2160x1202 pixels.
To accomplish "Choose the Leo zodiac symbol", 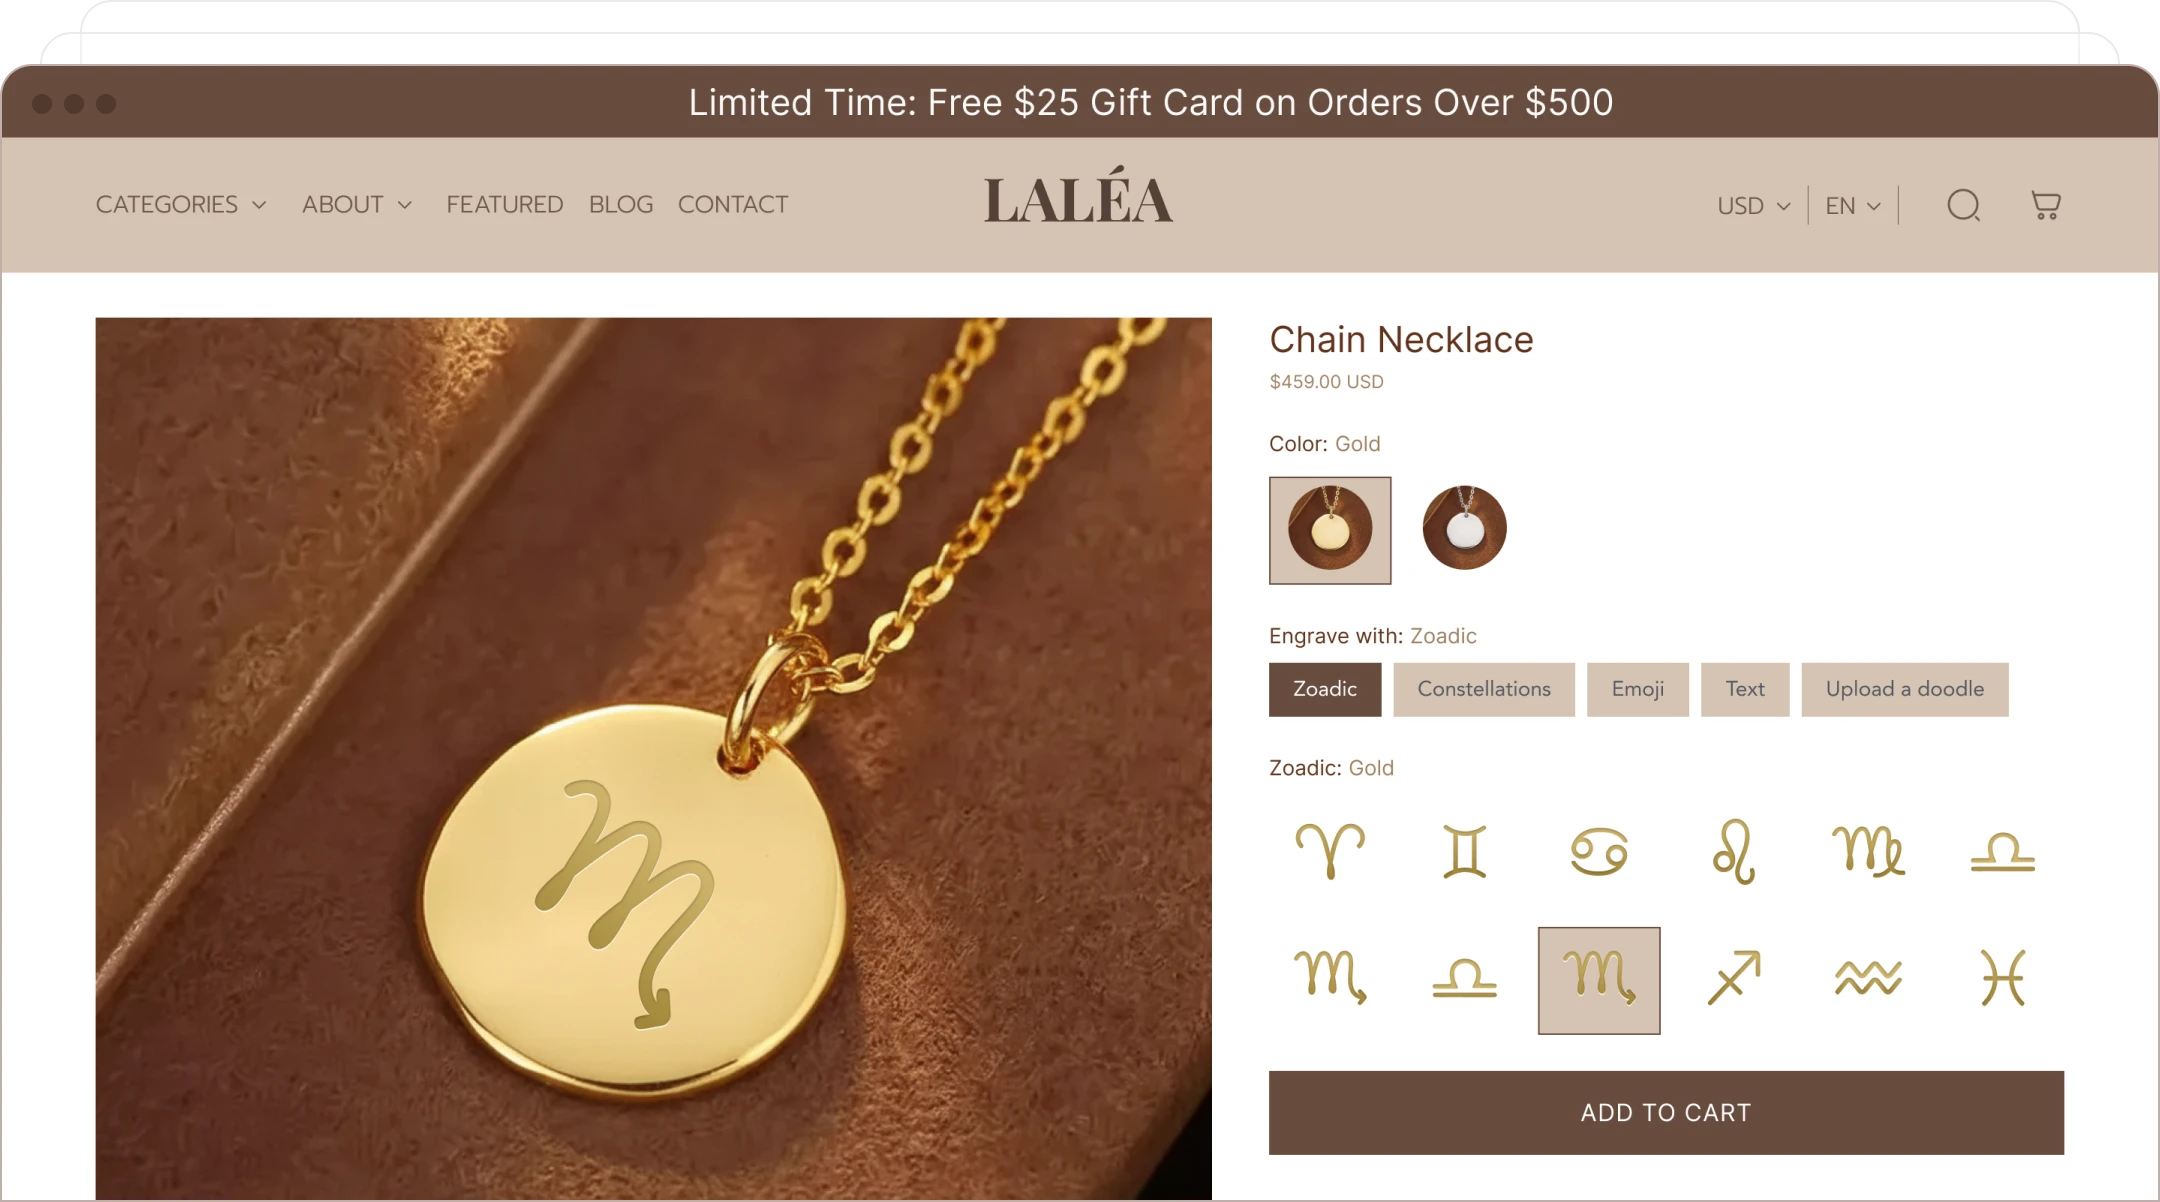I will click(1733, 851).
